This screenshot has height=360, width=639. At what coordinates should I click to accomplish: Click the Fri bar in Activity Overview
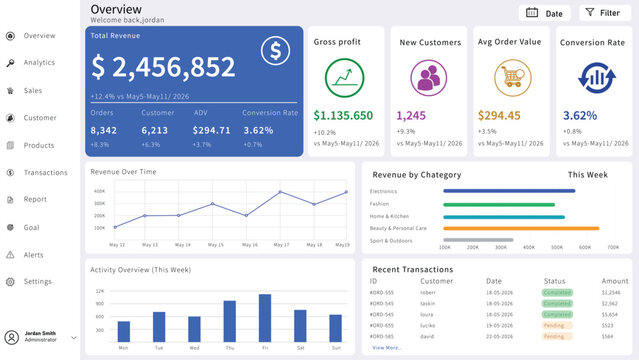pyautogui.click(x=265, y=318)
